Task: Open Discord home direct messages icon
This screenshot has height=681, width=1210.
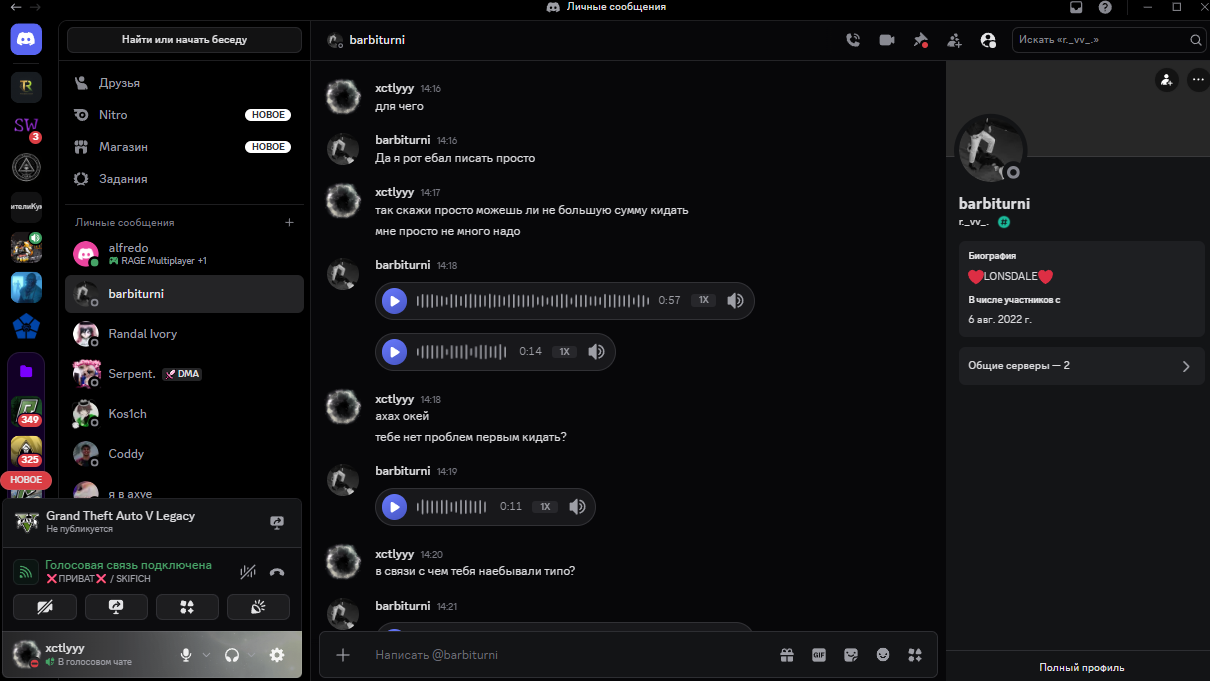Action: (x=26, y=39)
